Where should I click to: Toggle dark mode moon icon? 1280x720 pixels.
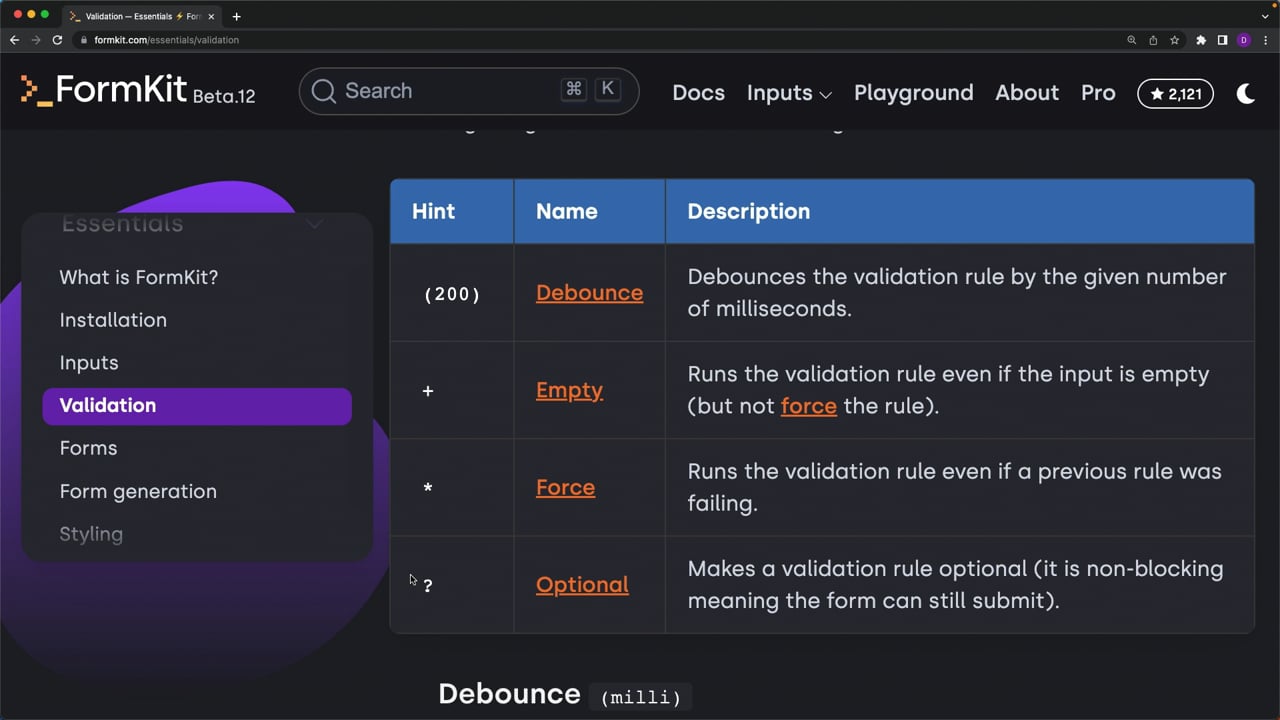1246,93
